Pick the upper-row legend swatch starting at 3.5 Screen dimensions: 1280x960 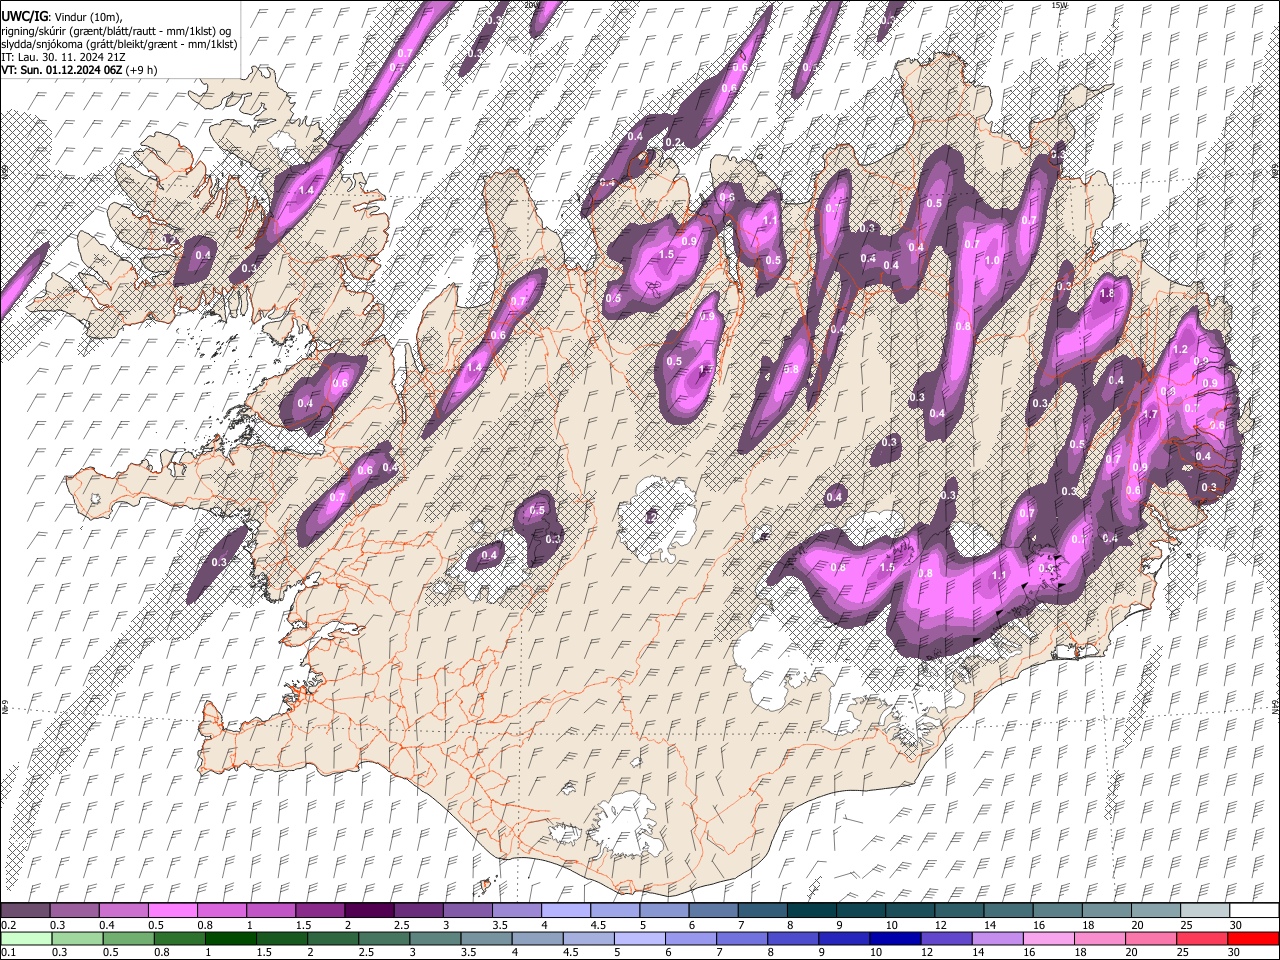click(516, 910)
